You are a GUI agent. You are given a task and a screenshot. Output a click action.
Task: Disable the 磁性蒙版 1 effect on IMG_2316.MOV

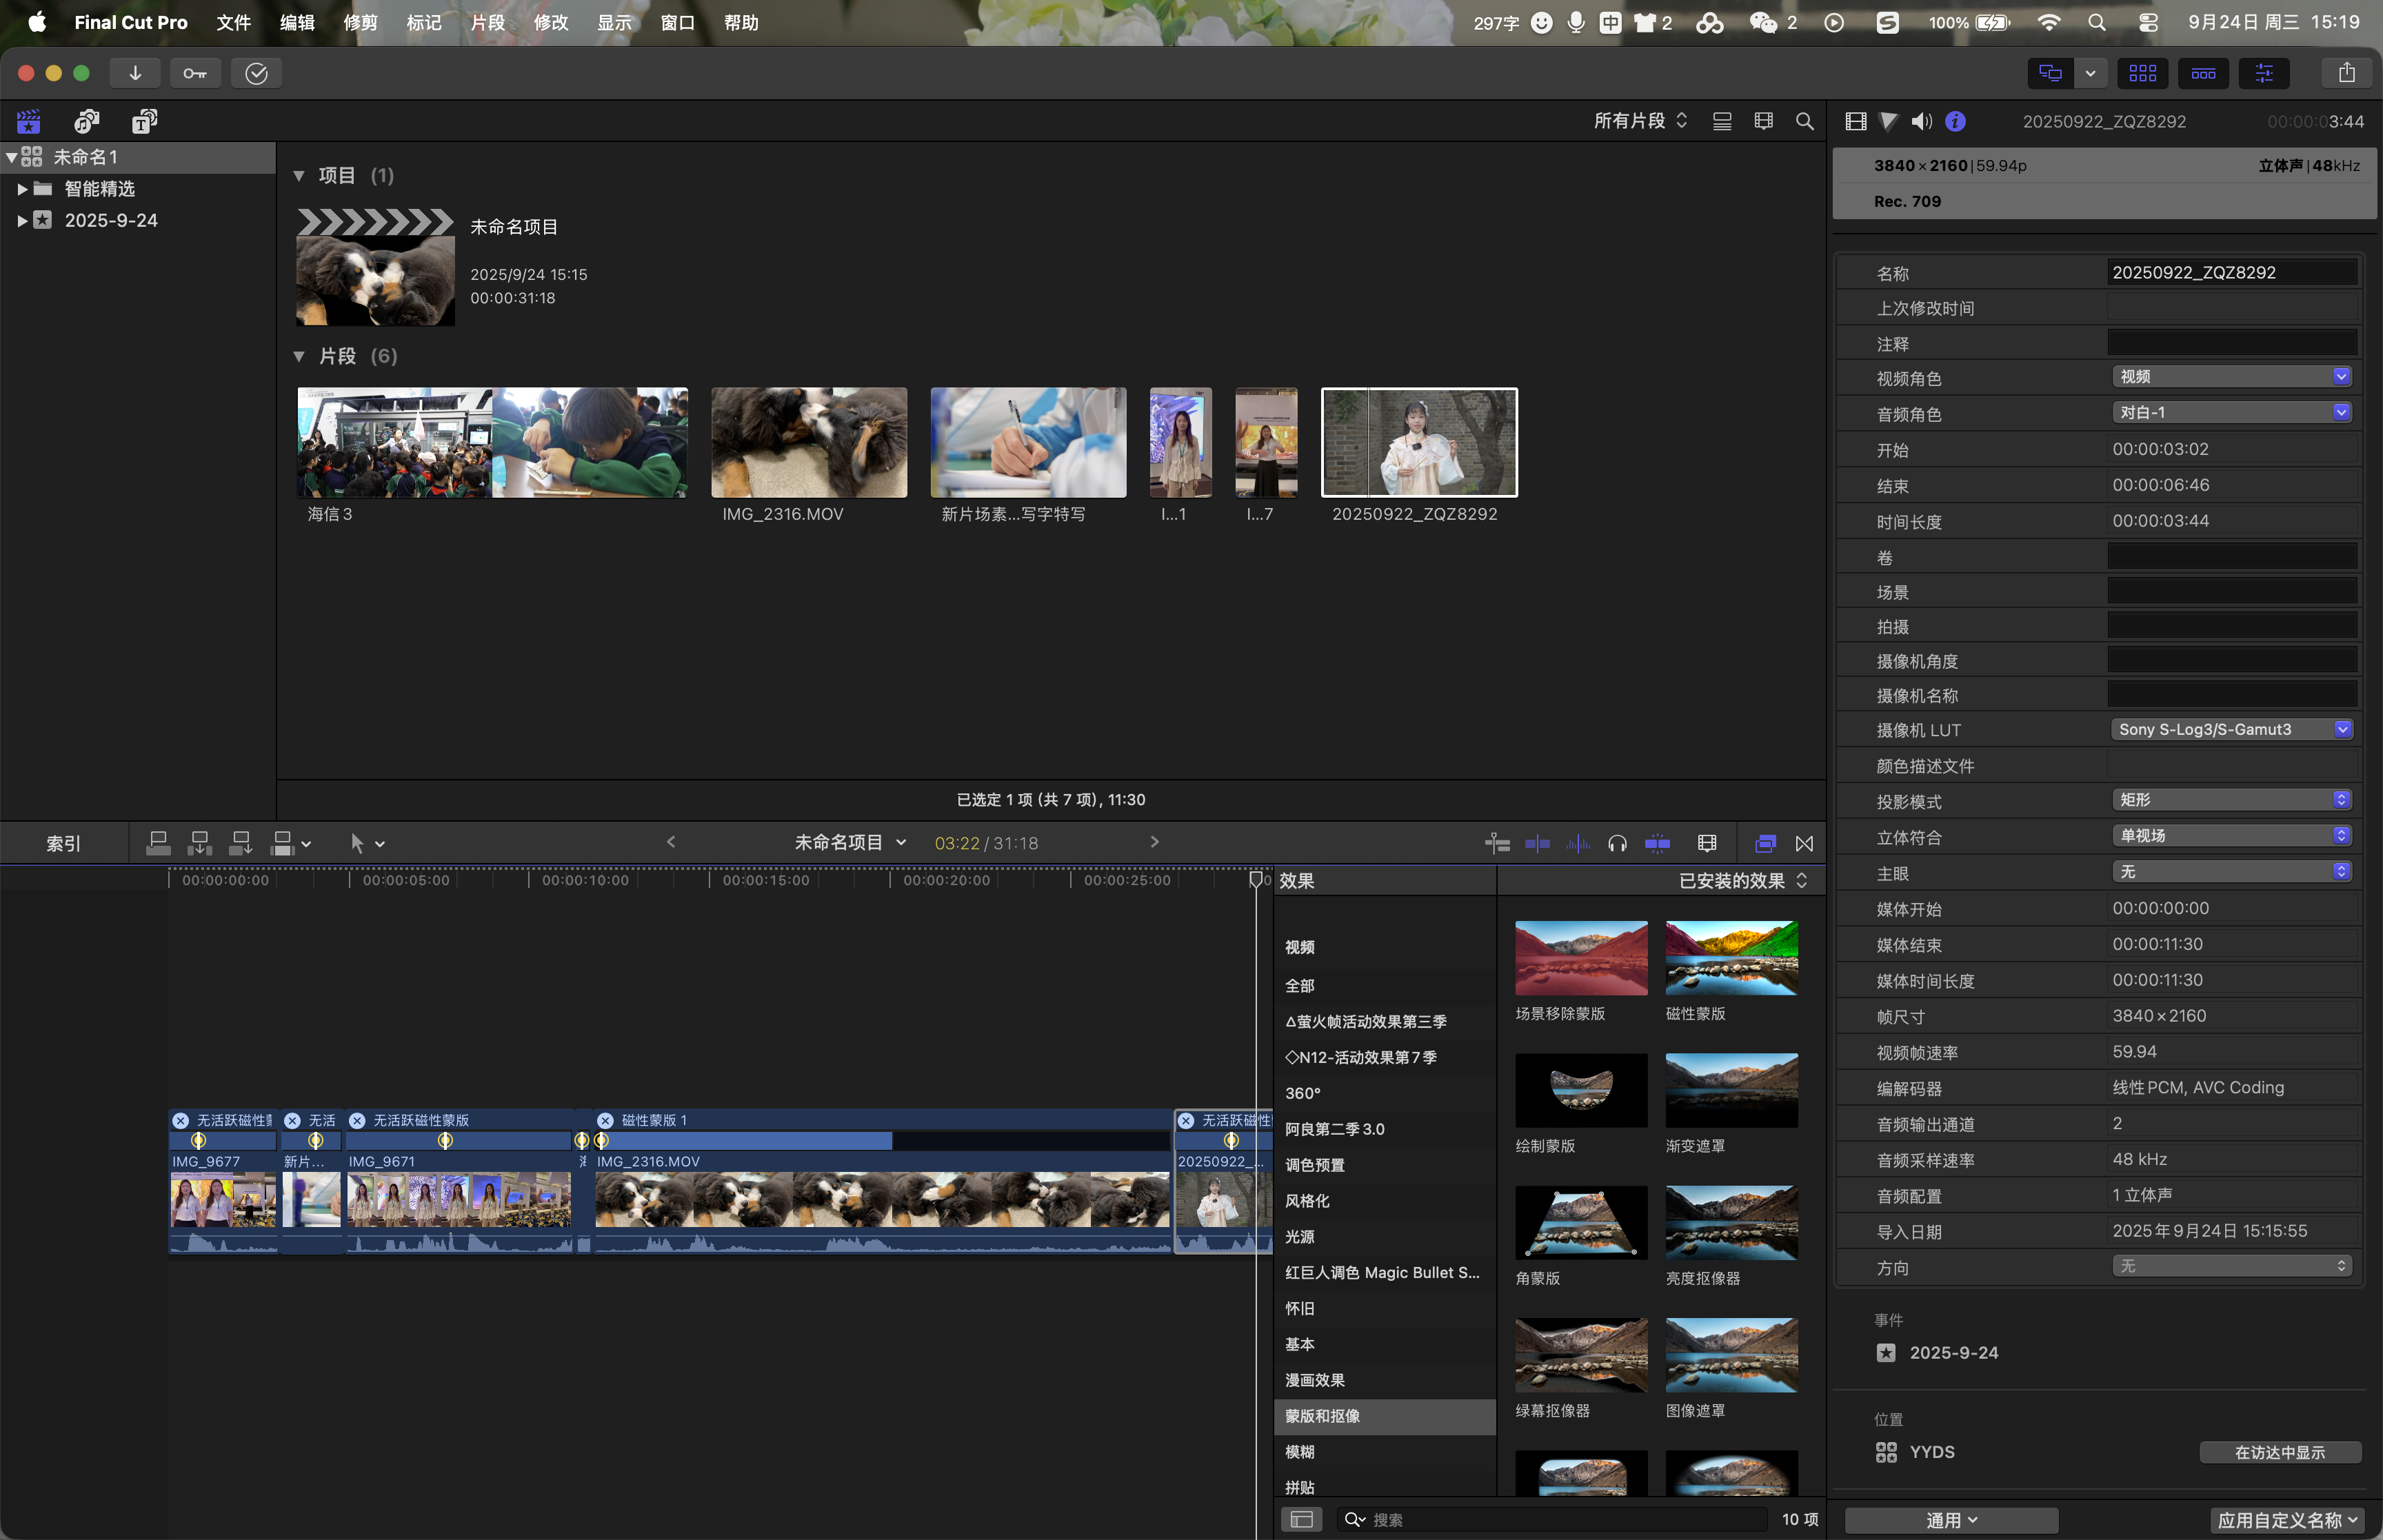605,1121
